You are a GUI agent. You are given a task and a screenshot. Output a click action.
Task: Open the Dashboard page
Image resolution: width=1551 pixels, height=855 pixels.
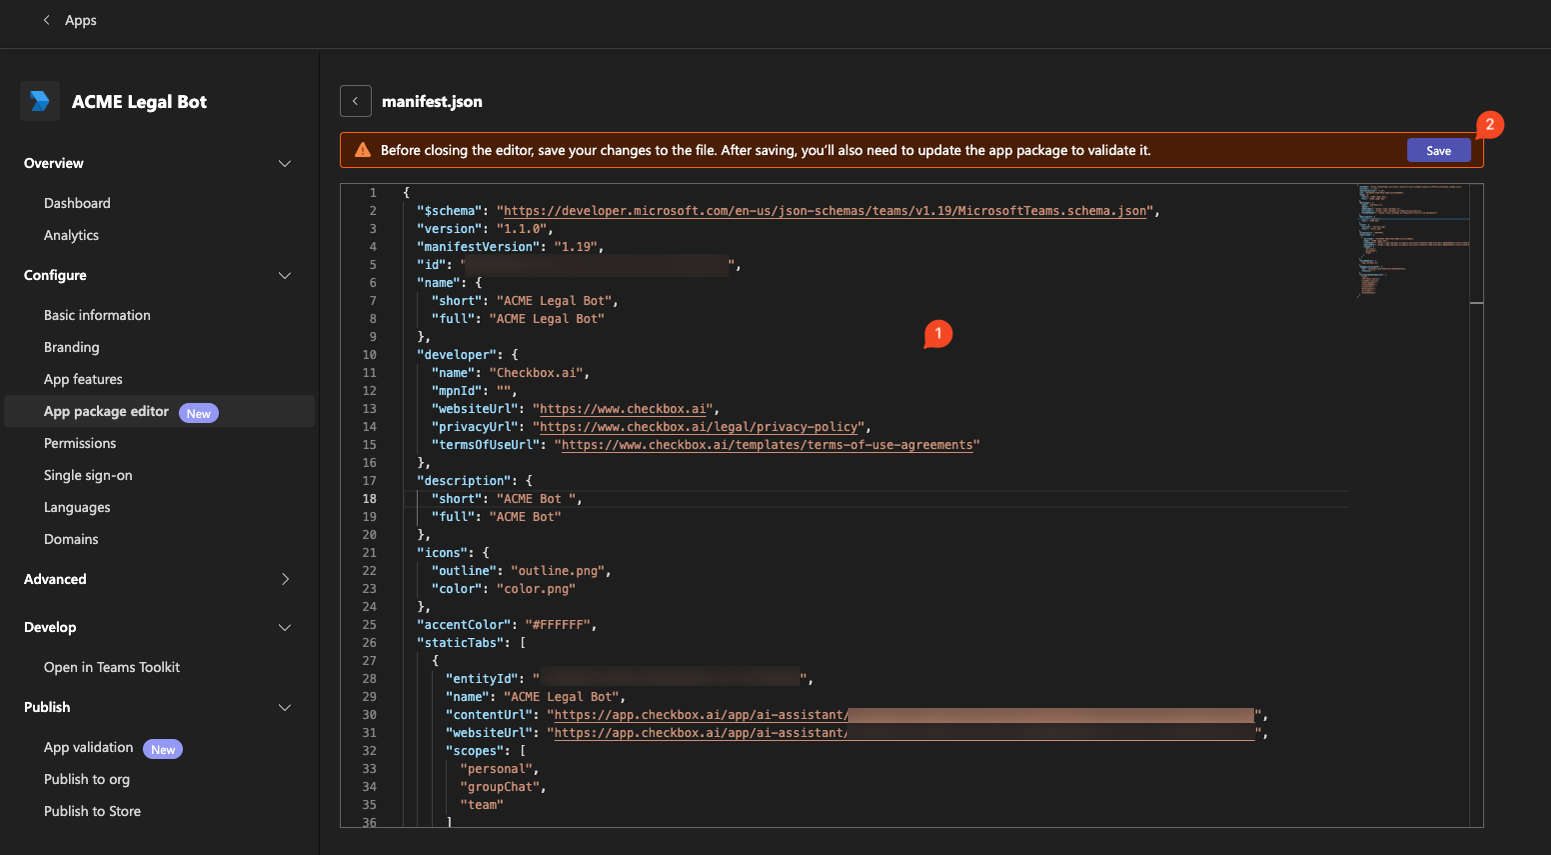pos(77,203)
